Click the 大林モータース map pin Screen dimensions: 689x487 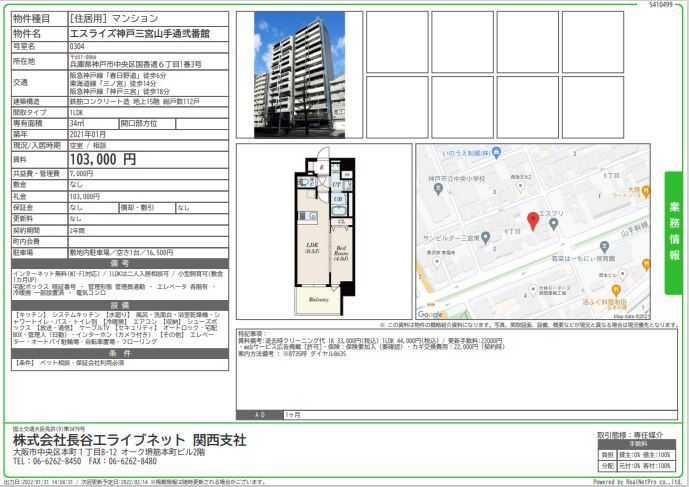(533, 289)
